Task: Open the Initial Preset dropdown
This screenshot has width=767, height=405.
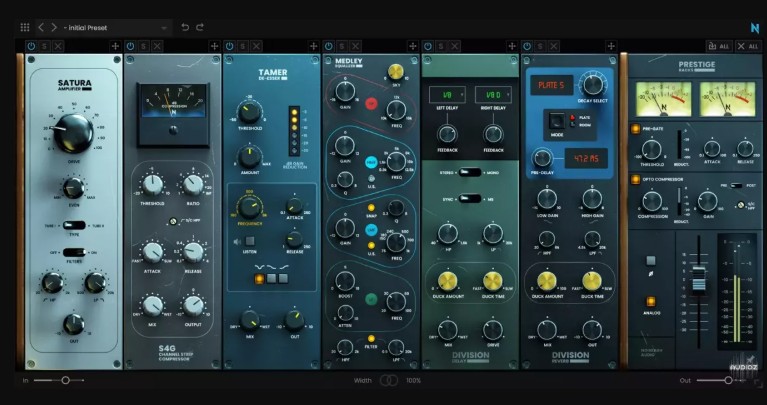Action: (x=115, y=27)
